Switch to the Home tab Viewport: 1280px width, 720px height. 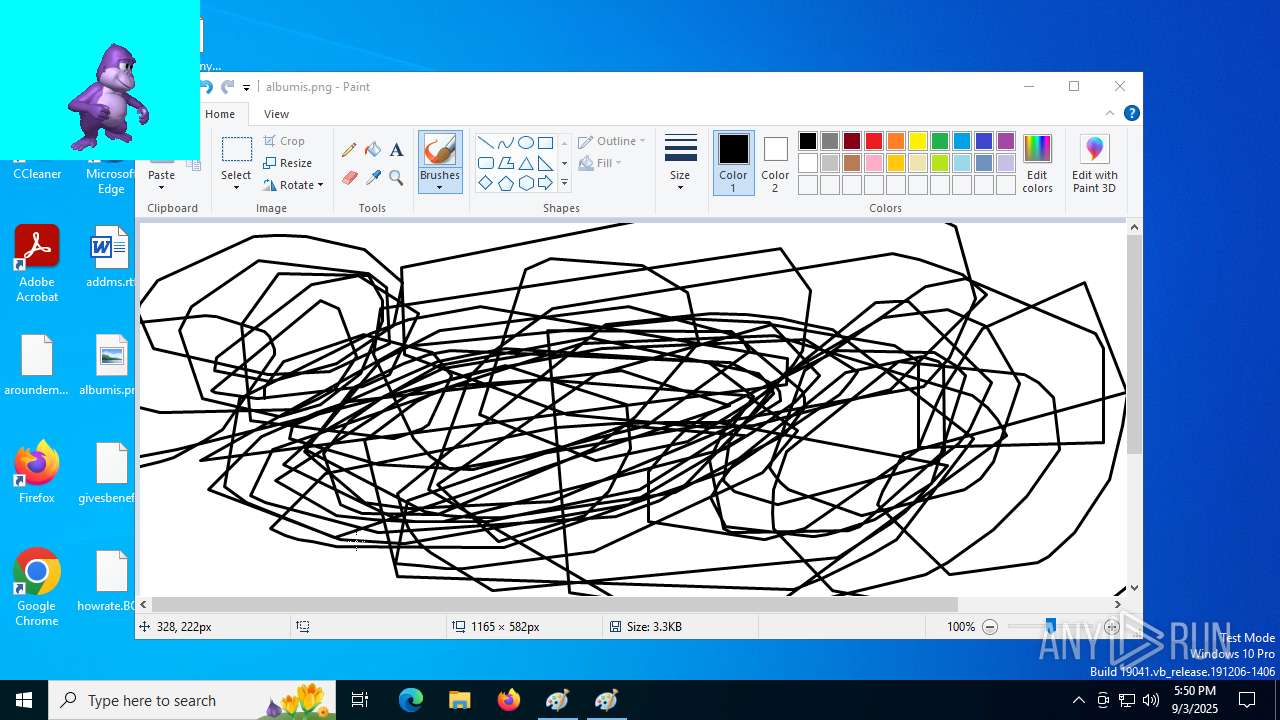(220, 114)
